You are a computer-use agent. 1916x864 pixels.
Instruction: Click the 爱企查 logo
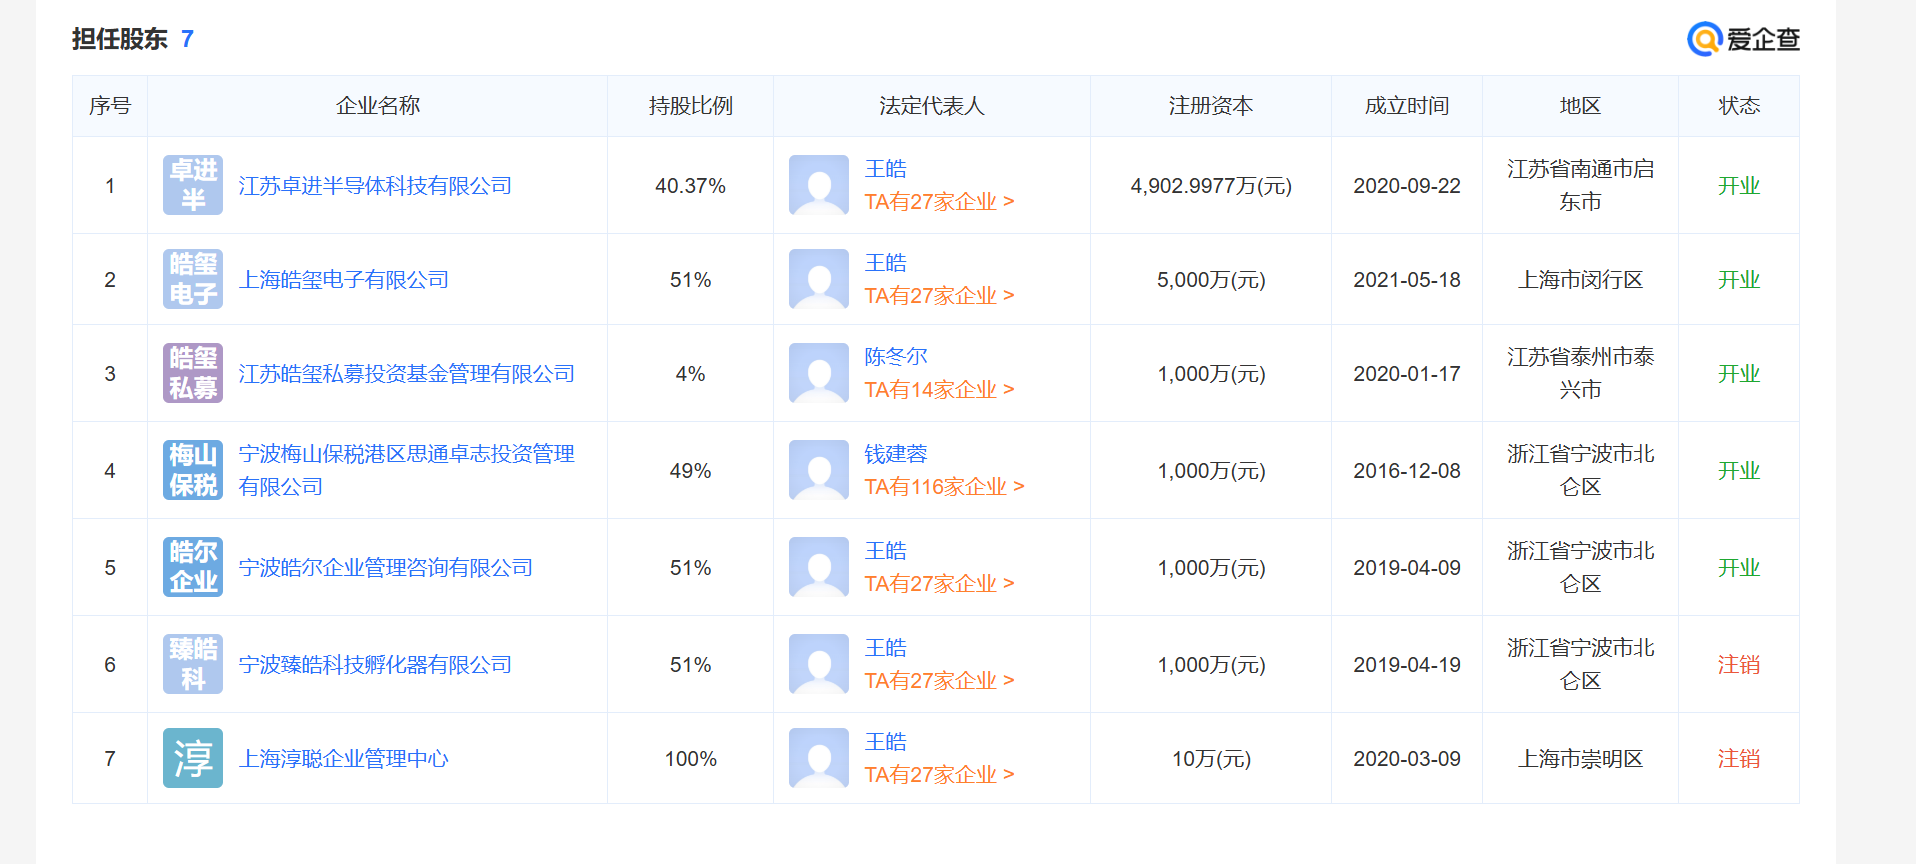click(1743, 39)
